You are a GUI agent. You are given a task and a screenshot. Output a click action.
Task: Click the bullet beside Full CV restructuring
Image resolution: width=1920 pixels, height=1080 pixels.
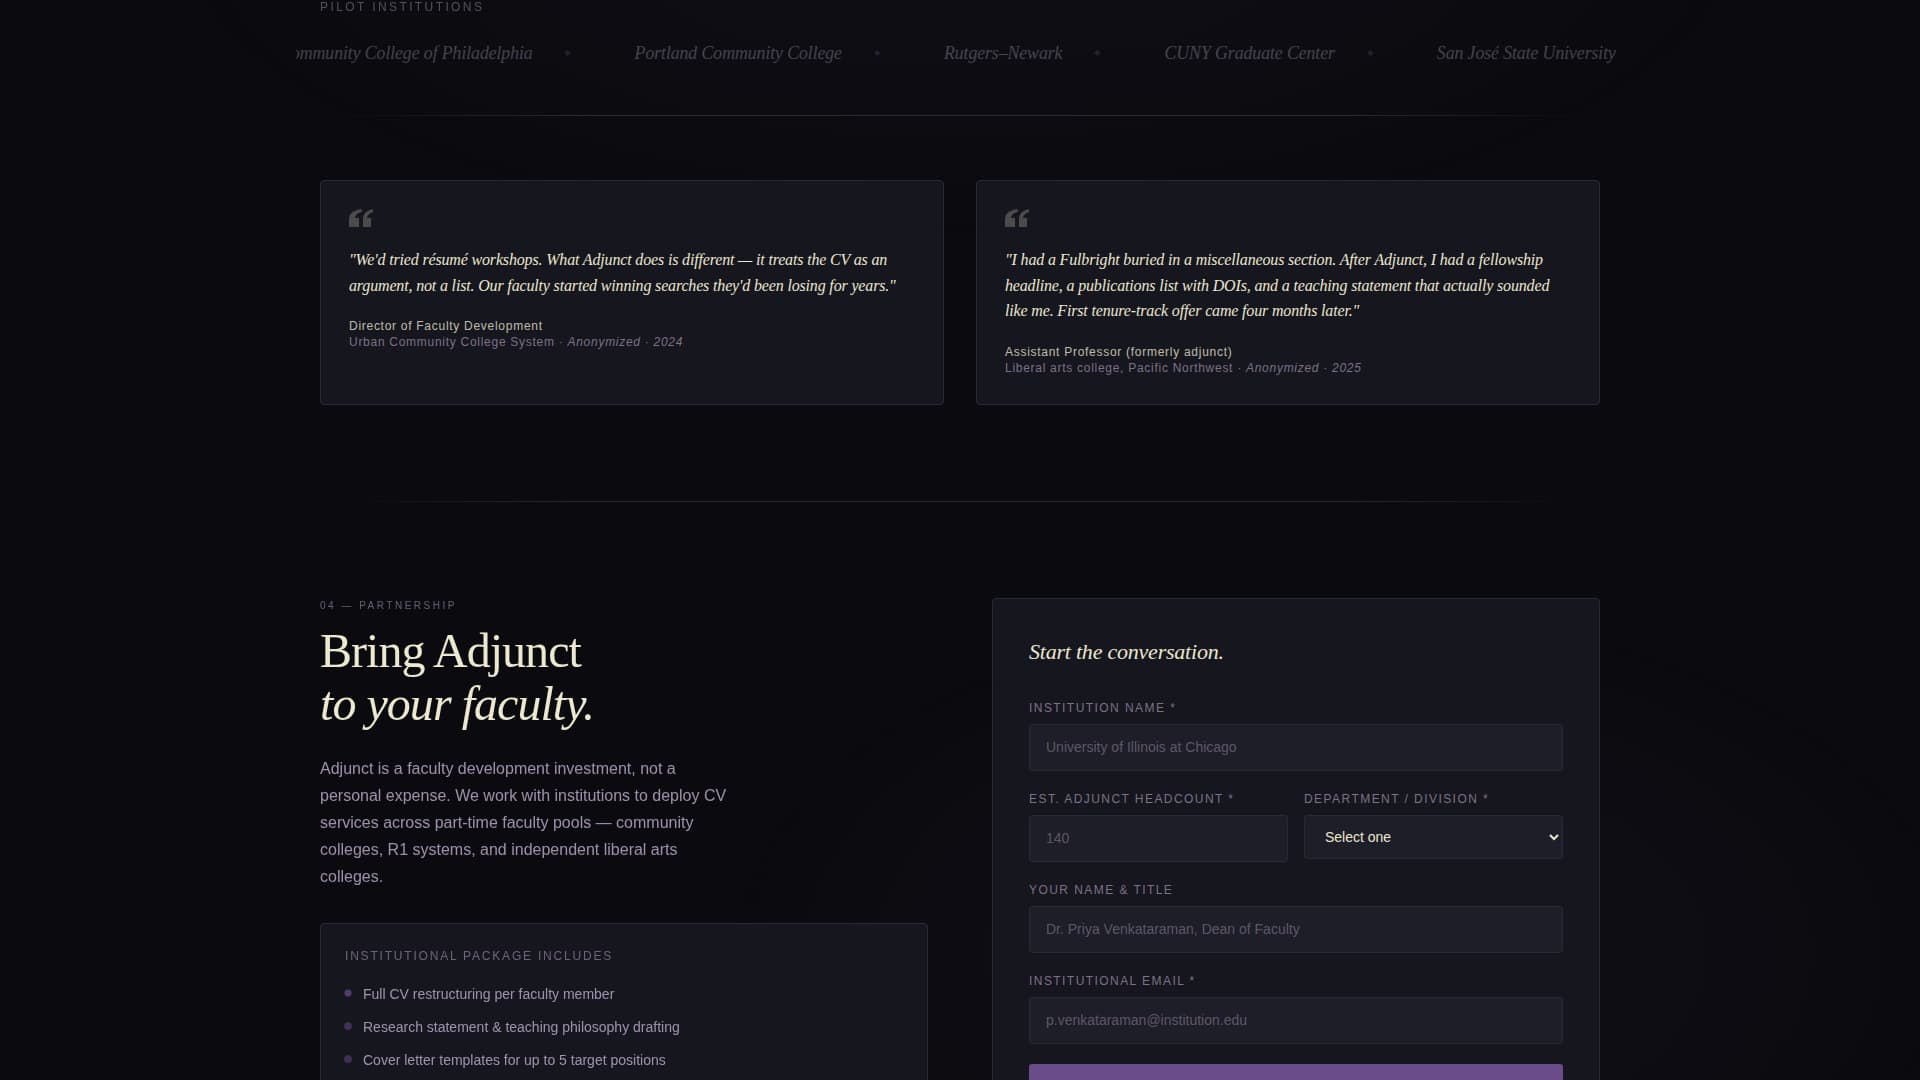pyautogui.click(x=347, y=994)
